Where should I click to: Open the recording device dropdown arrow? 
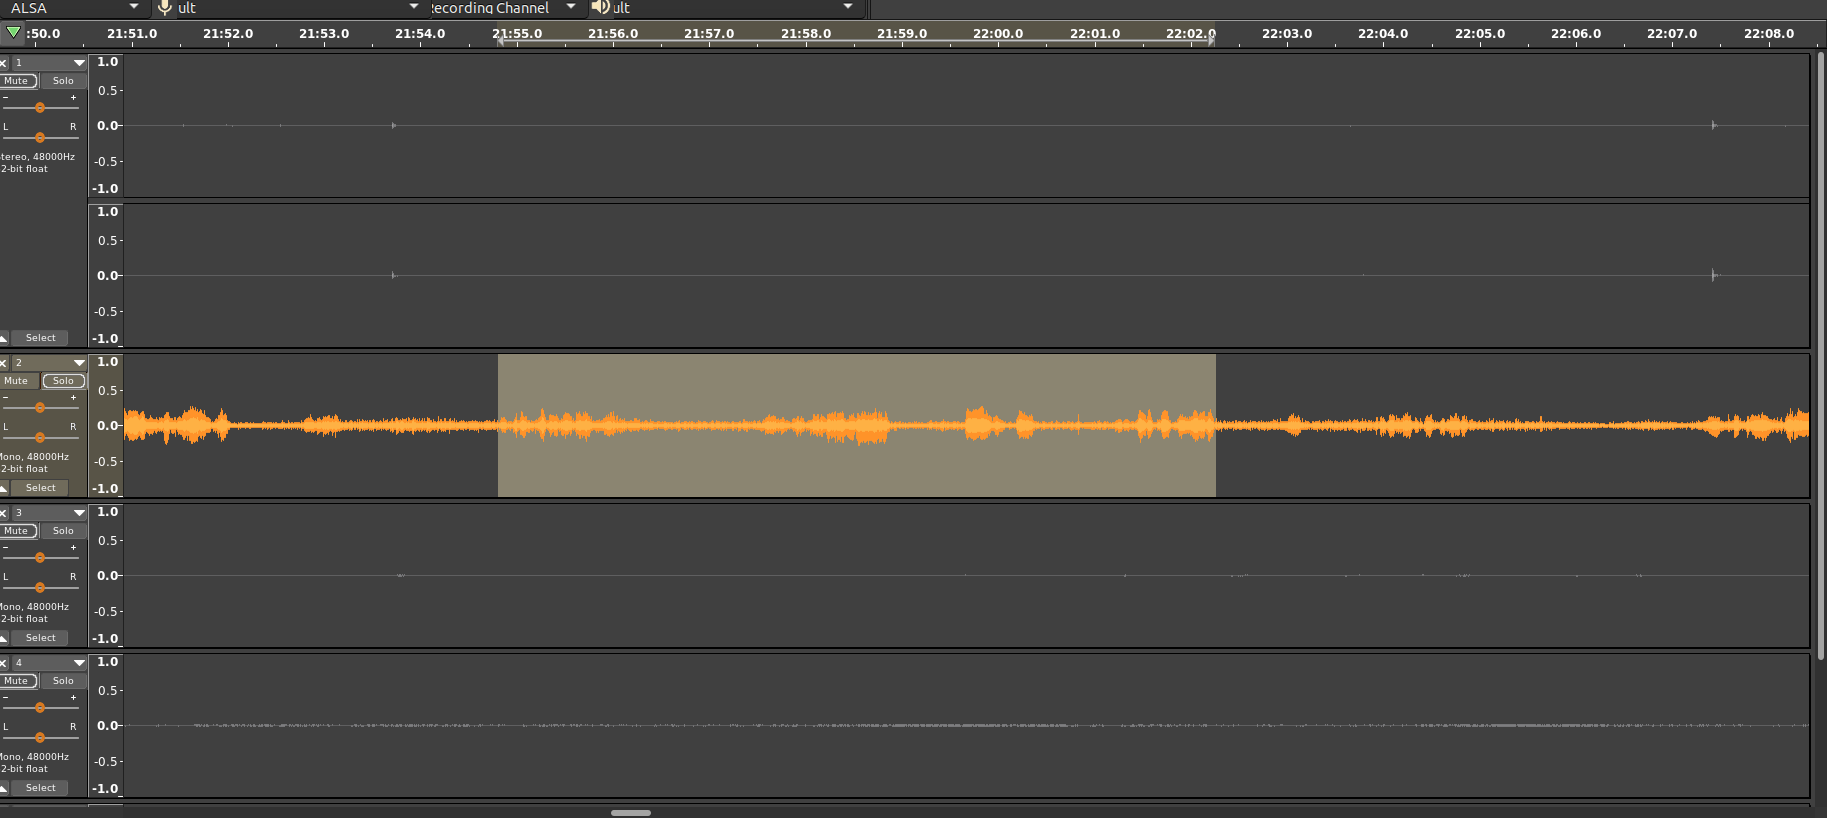(414, 7)
